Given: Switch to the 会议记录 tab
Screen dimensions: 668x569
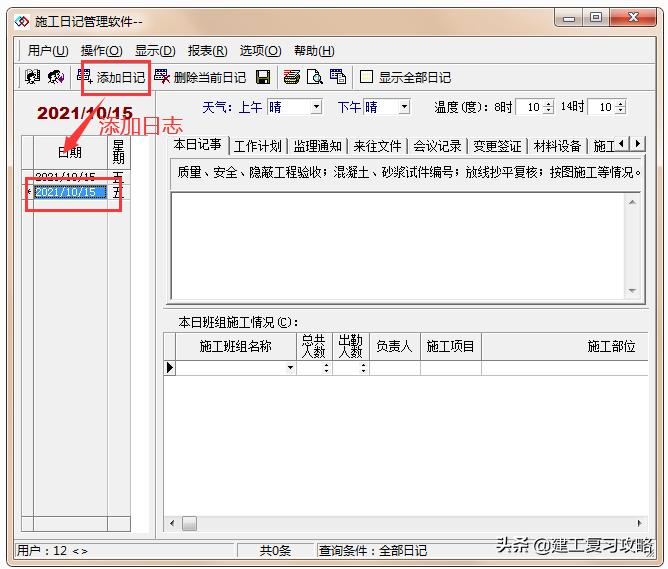Looking at the screenshot, I should pos(438,147).
